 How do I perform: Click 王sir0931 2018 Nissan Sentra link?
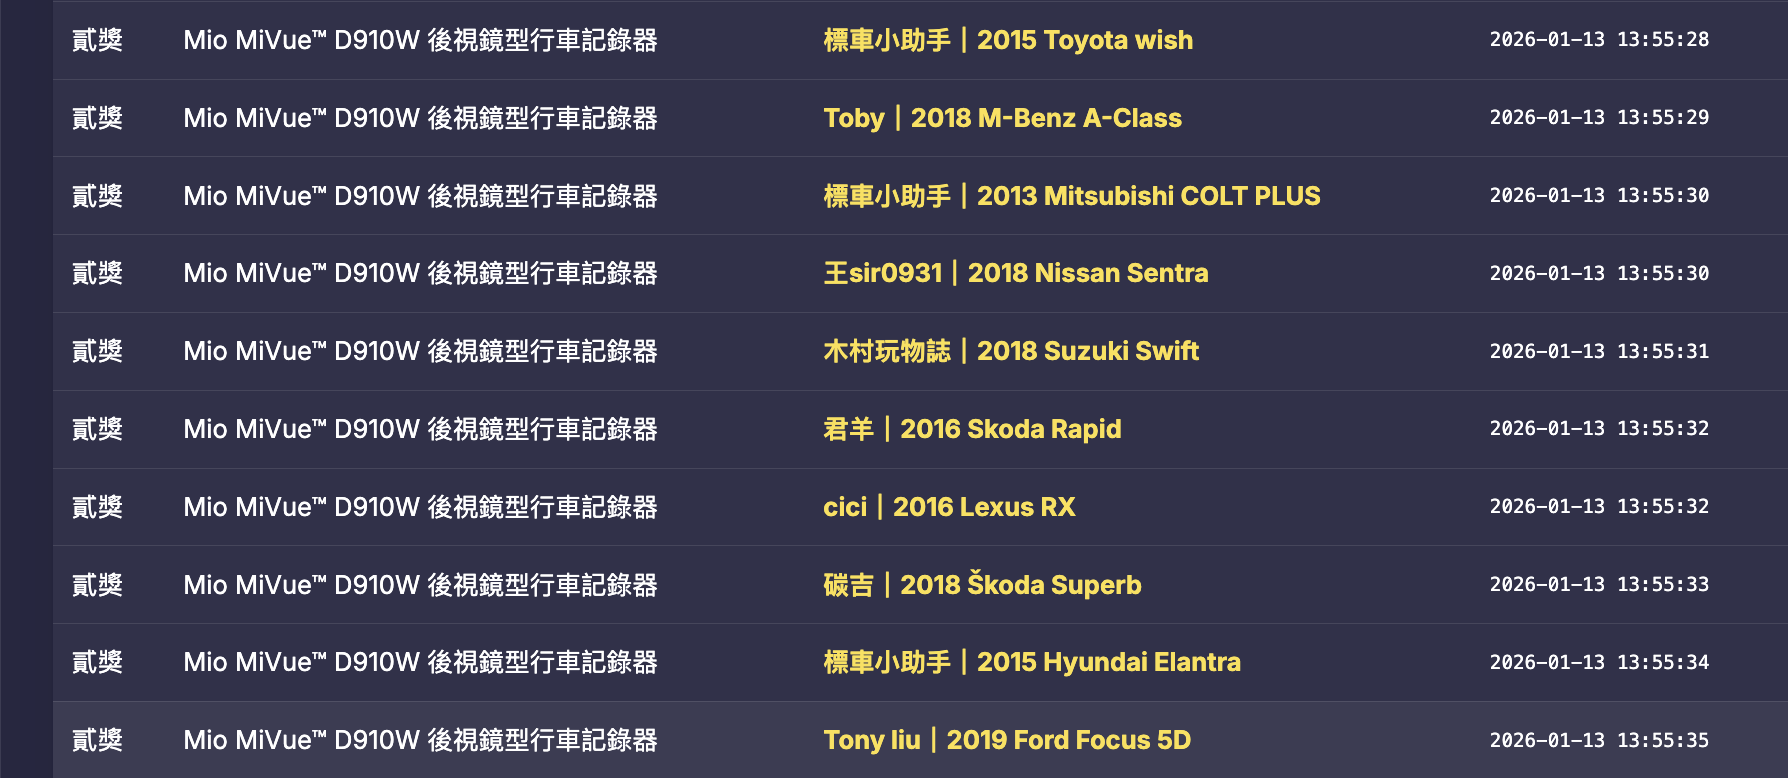click(x=1015, y=273)
